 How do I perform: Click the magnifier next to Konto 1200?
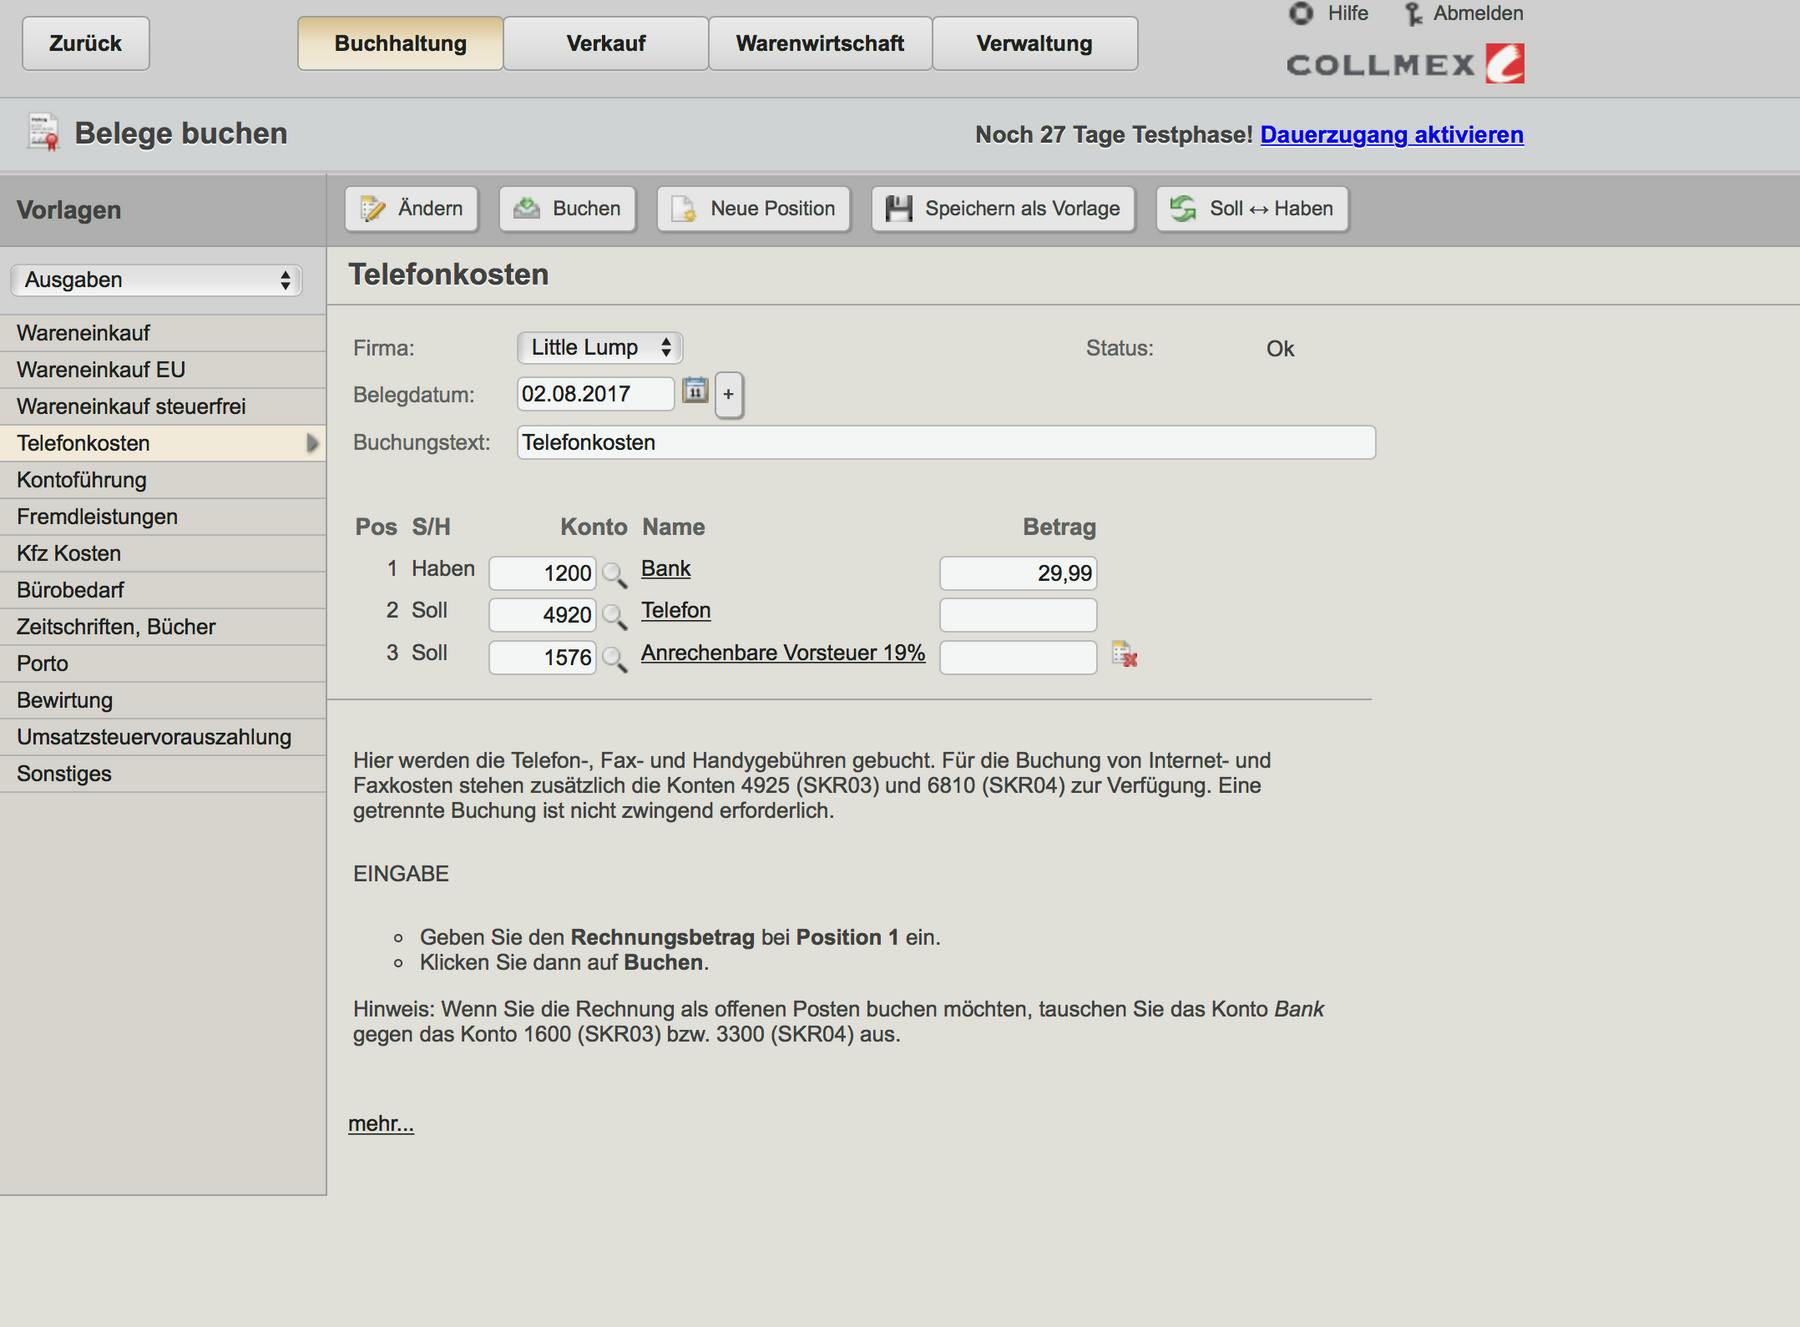click(x=615, y=575)
